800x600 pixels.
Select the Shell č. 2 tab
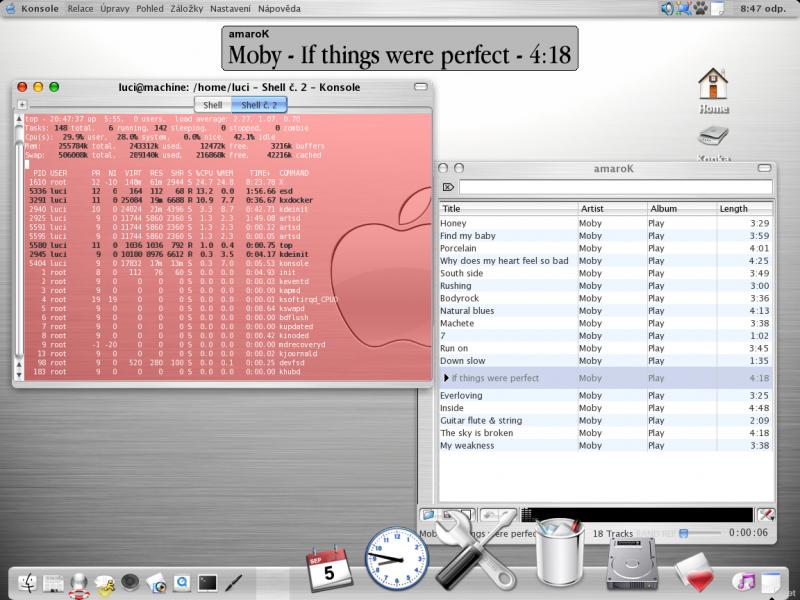(259, 105)
